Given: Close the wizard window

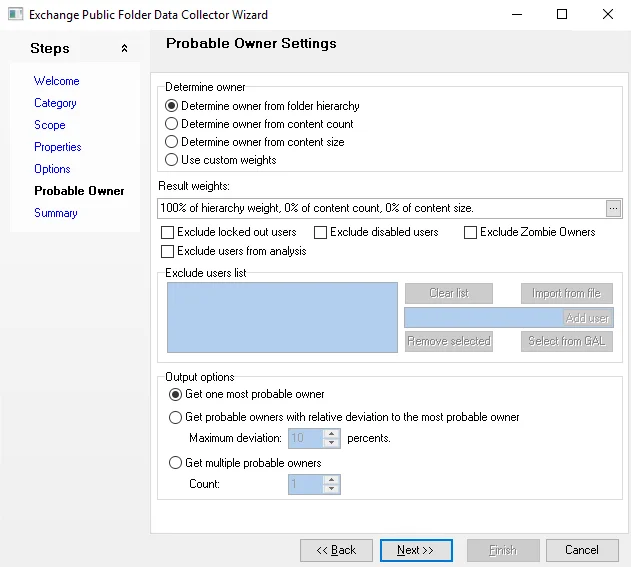Looking at the screenshot, I should (x=608, y=14).
